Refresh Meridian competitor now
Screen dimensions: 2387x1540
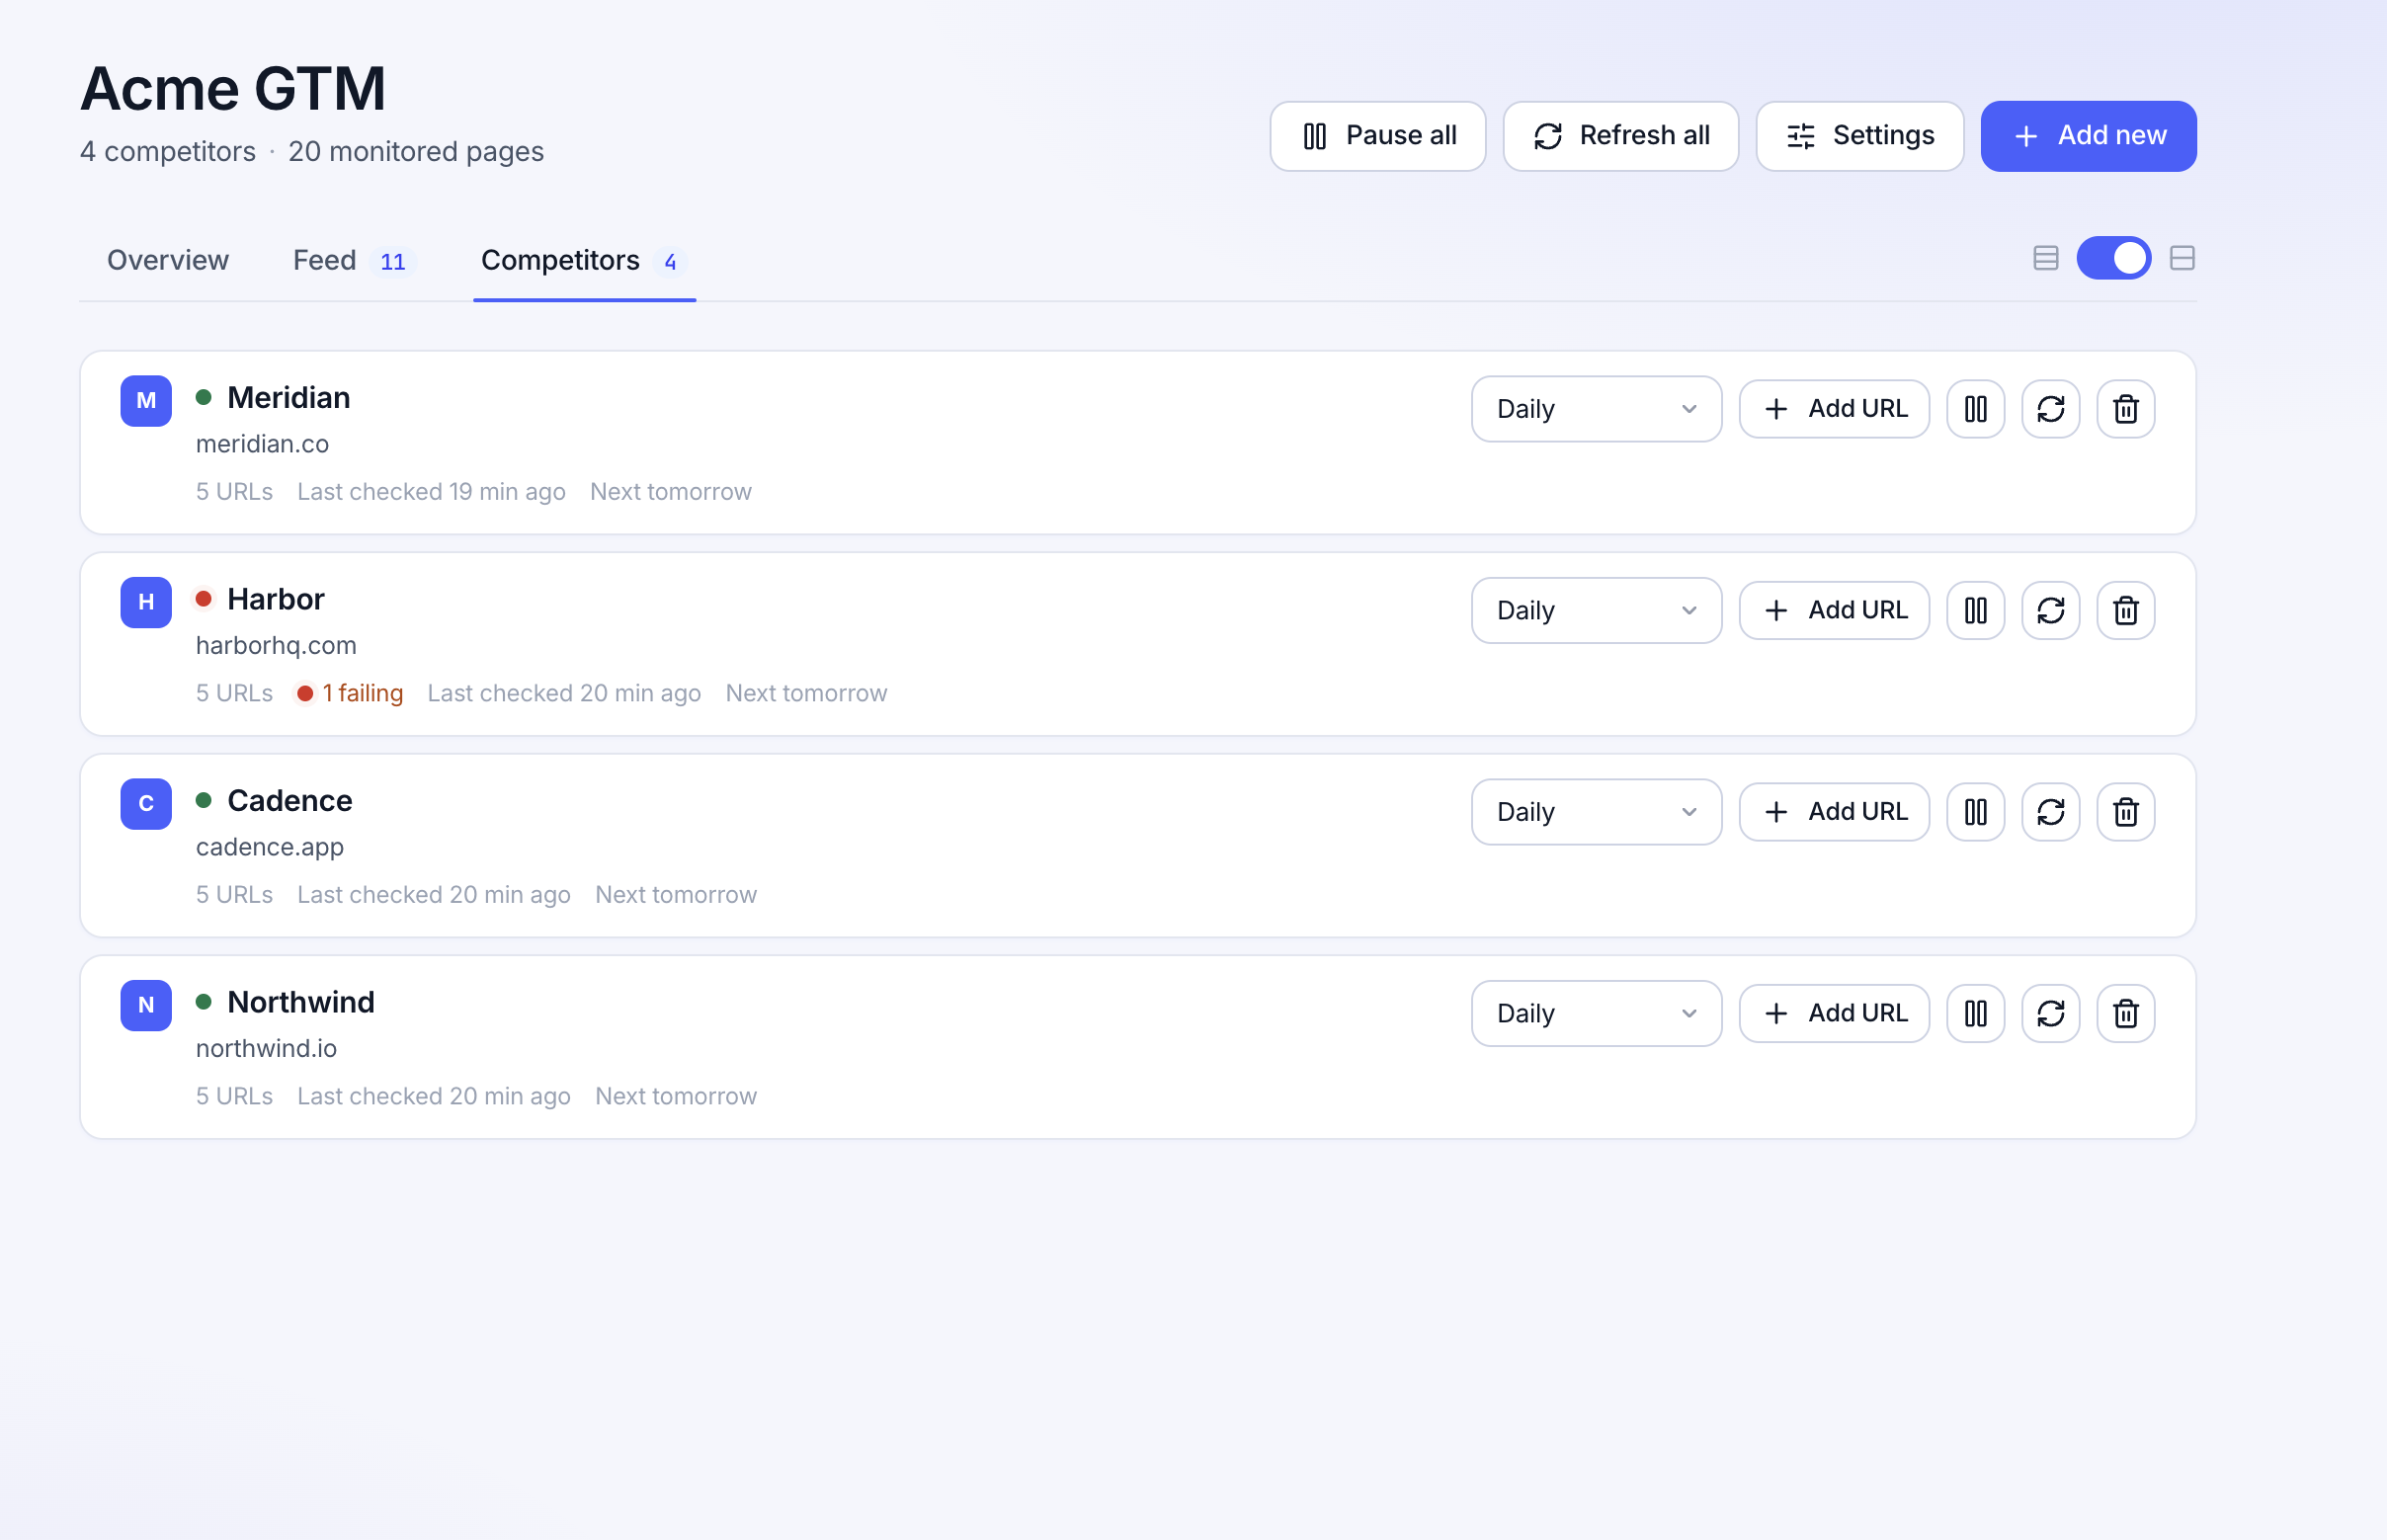[x=2050, y=409]
